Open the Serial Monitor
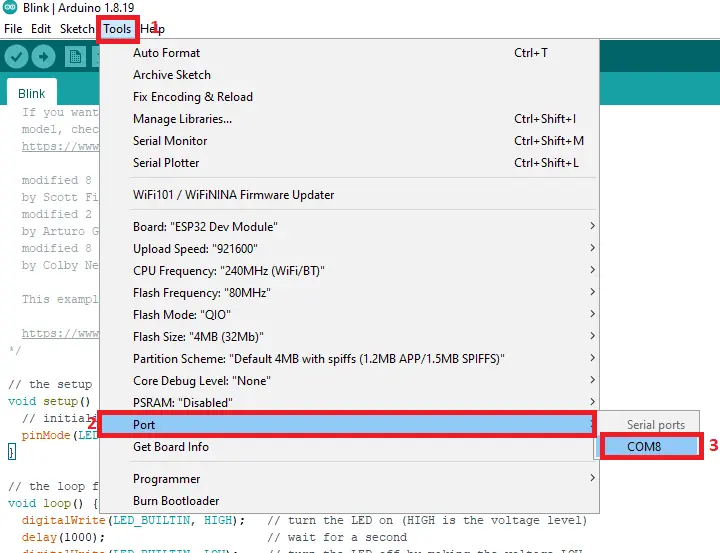Viewport: 720px width, 553px height. click(349, 141)
